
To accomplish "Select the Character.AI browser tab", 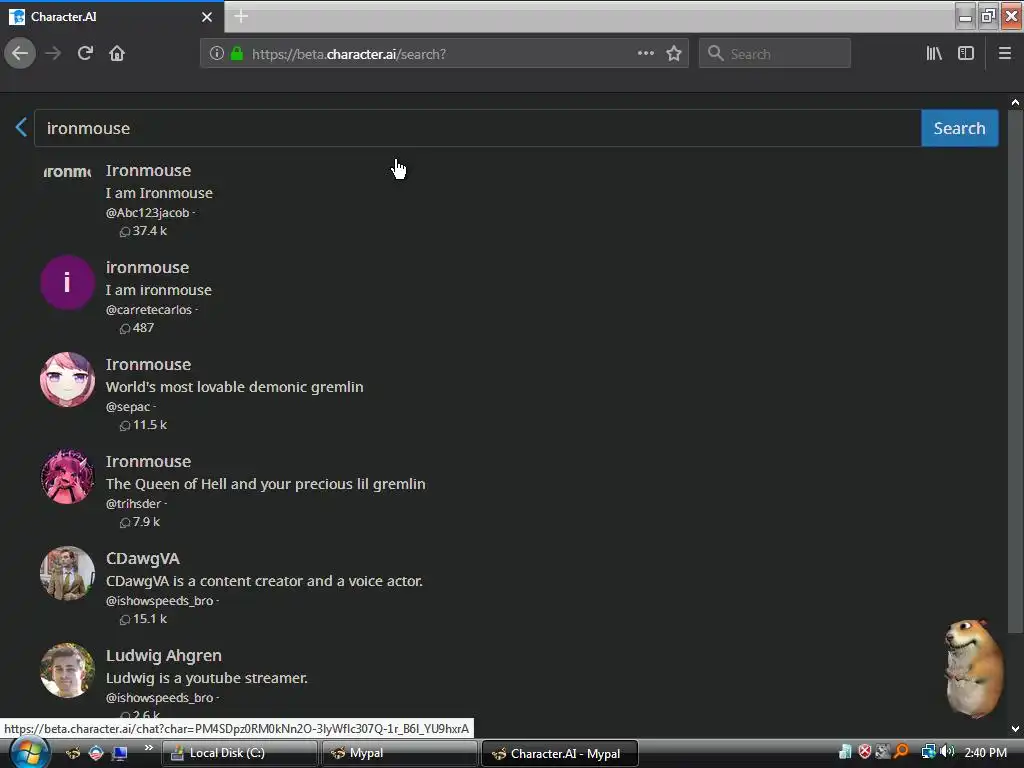I will pos(111,17).
